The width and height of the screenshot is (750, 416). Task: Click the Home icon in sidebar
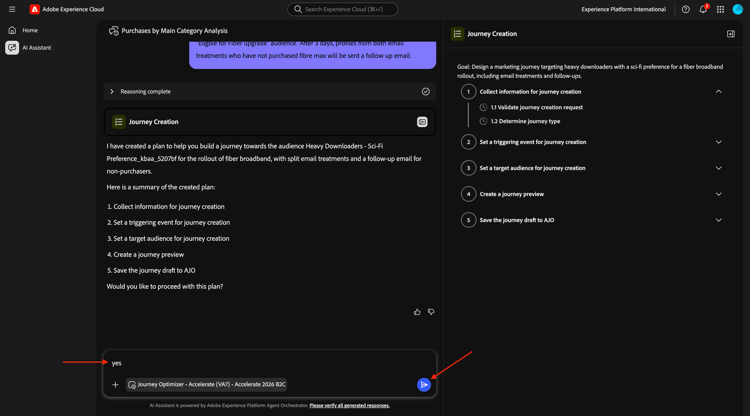click(x=12, y=30)
